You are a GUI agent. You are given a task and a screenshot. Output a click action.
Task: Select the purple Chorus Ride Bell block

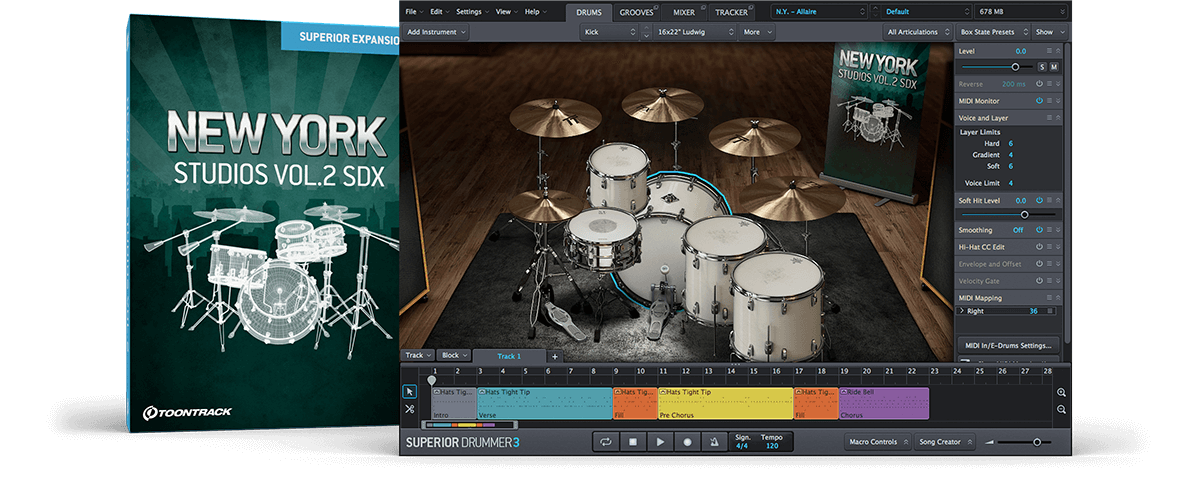click(x=884, y=403)
